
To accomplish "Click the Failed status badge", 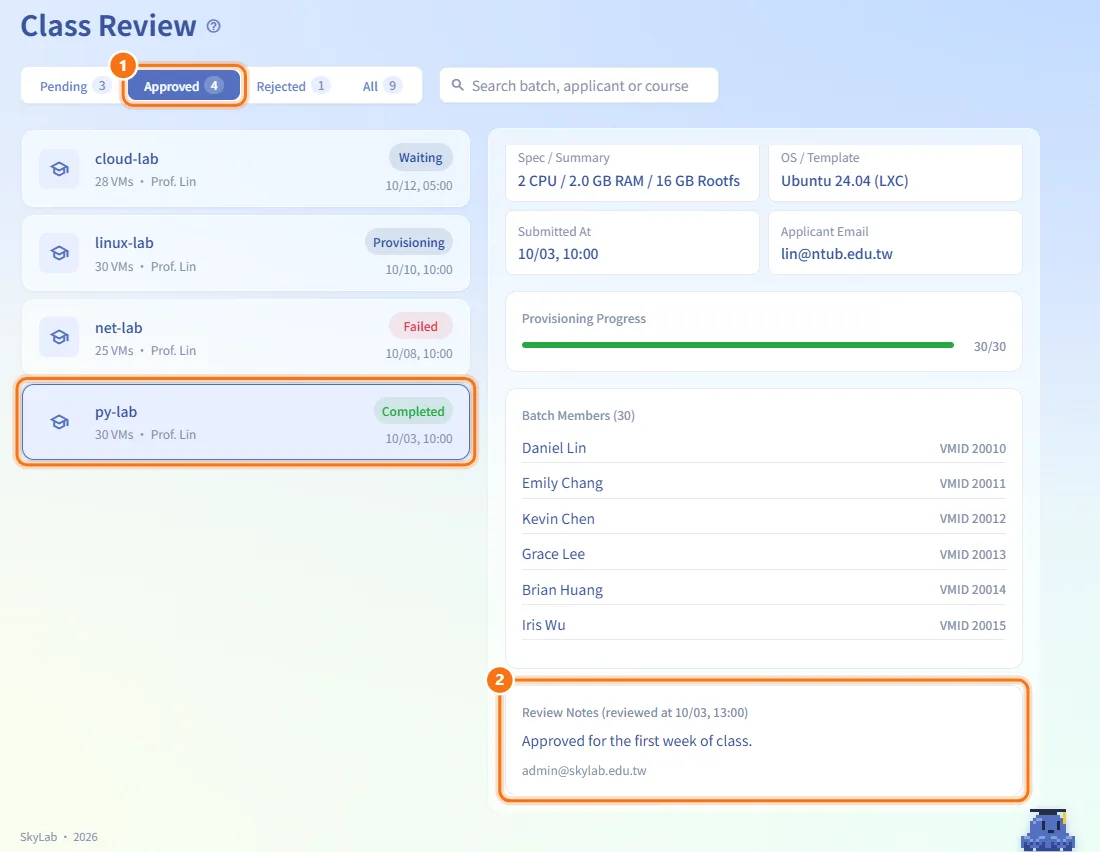I will [x=421, y=326].
